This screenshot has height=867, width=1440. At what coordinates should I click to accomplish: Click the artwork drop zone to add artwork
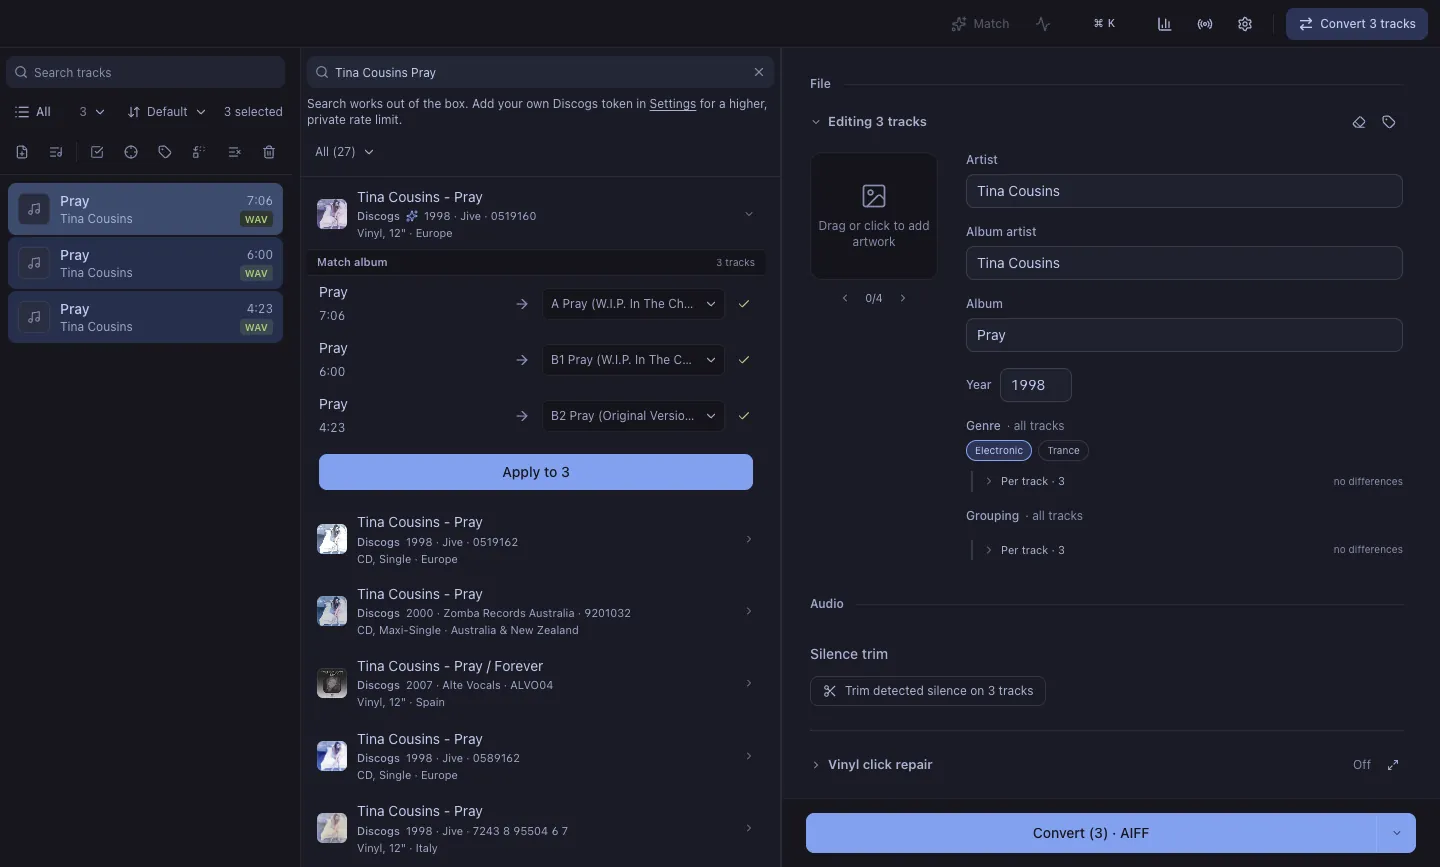pos(874,216)
